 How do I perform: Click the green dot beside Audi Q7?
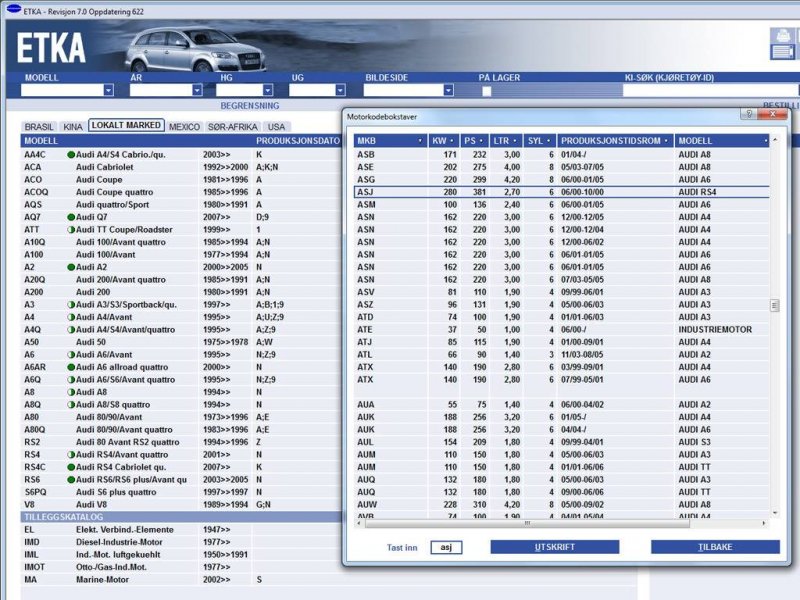click(71, 217)
